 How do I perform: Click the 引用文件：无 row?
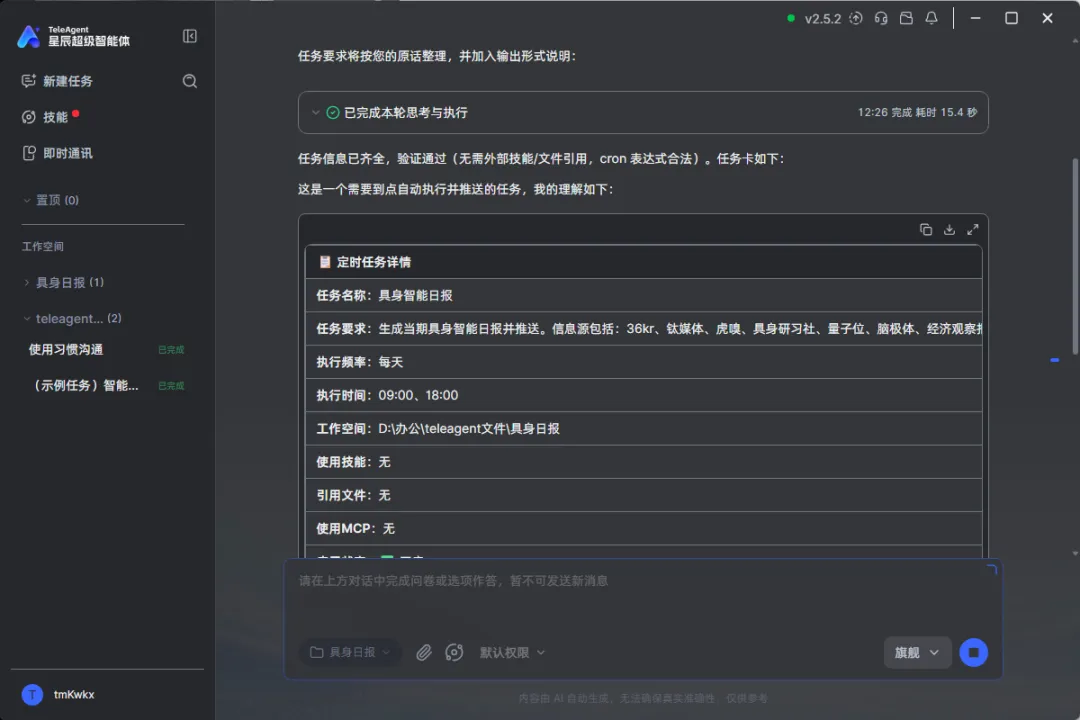click(643, 495)
